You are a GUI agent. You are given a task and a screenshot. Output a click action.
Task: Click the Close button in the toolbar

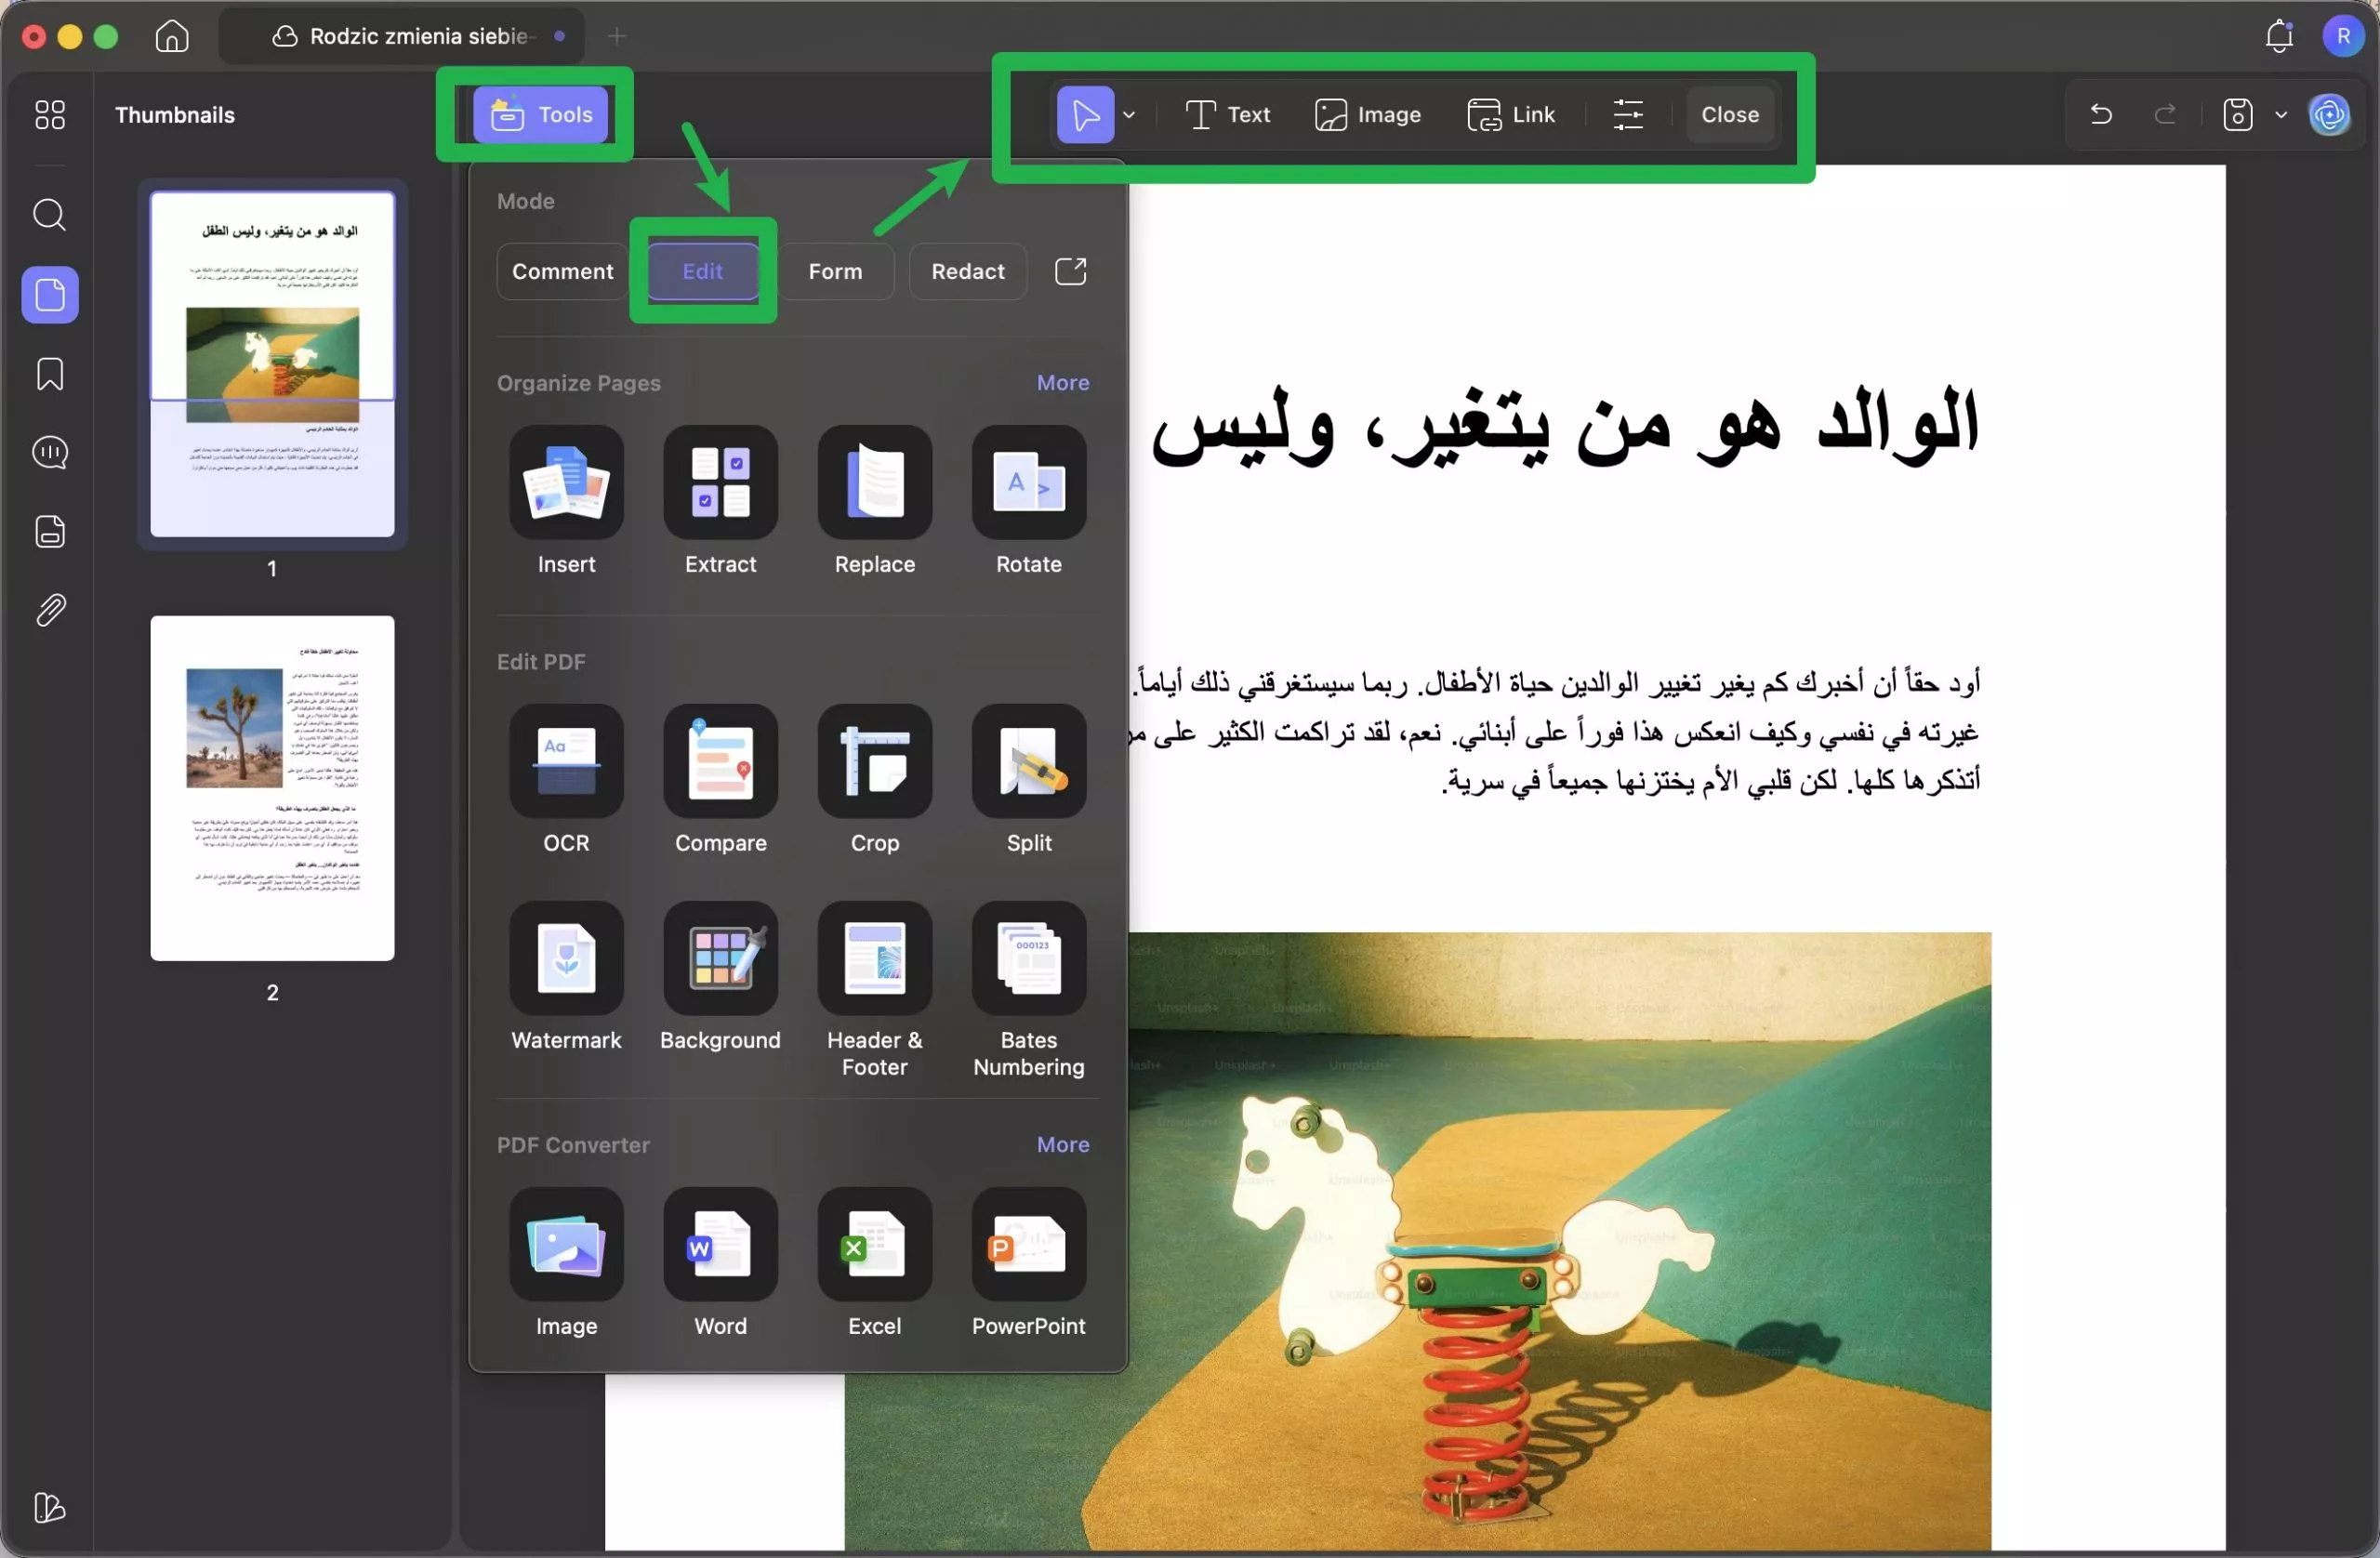coord(1729,114)
